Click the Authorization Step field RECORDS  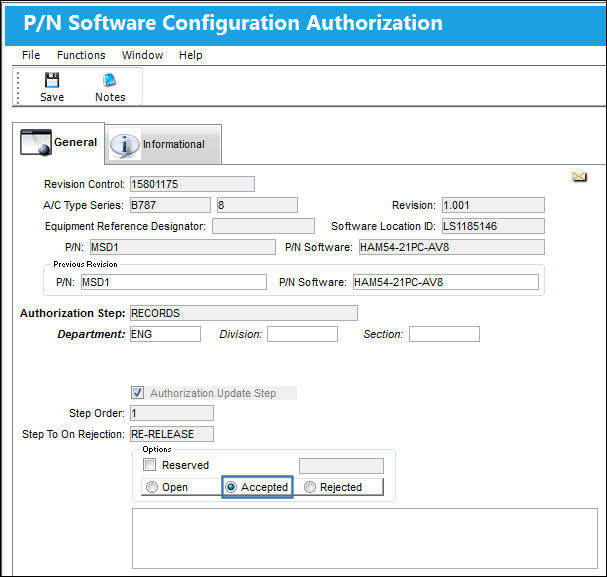point(244,313)
